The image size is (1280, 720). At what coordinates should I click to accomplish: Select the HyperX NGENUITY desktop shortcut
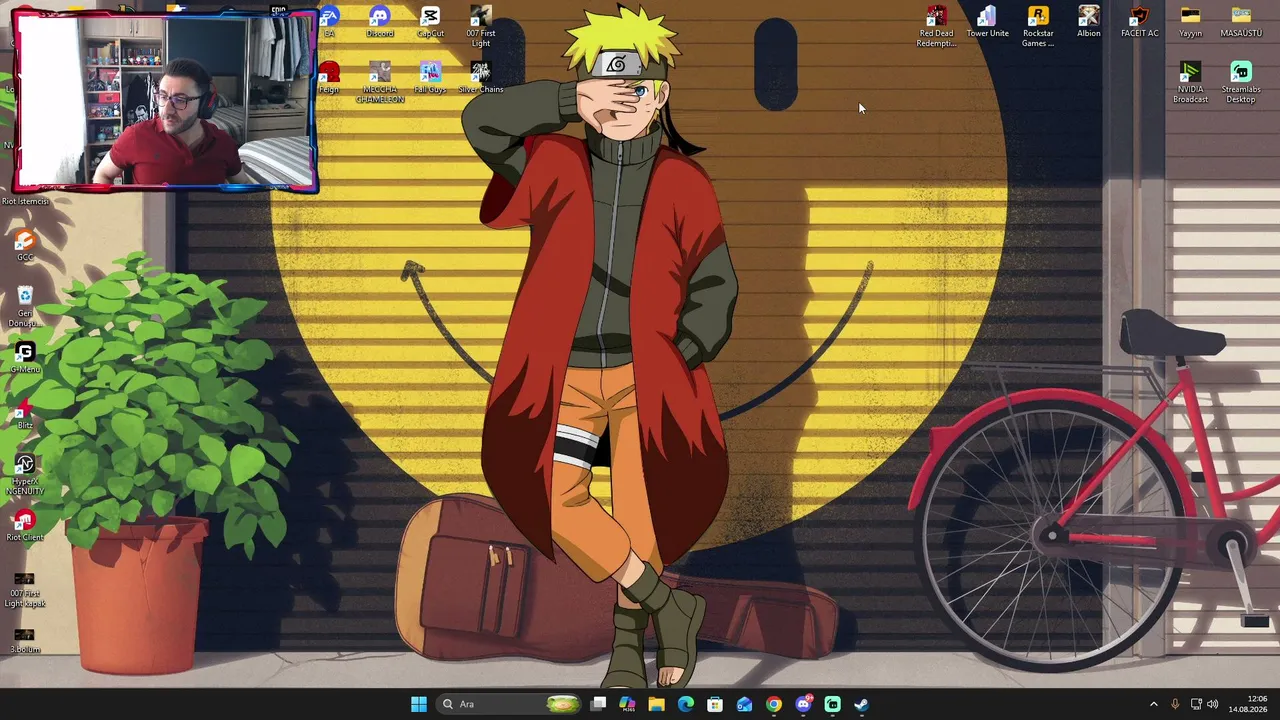tap(25, 475)
